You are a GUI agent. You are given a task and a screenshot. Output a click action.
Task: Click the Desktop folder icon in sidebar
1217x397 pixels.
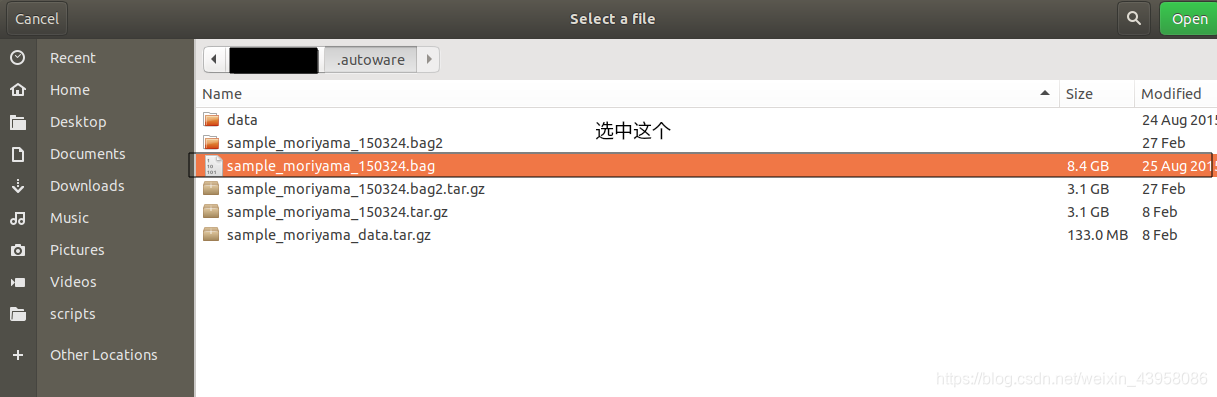pos(17,122)
